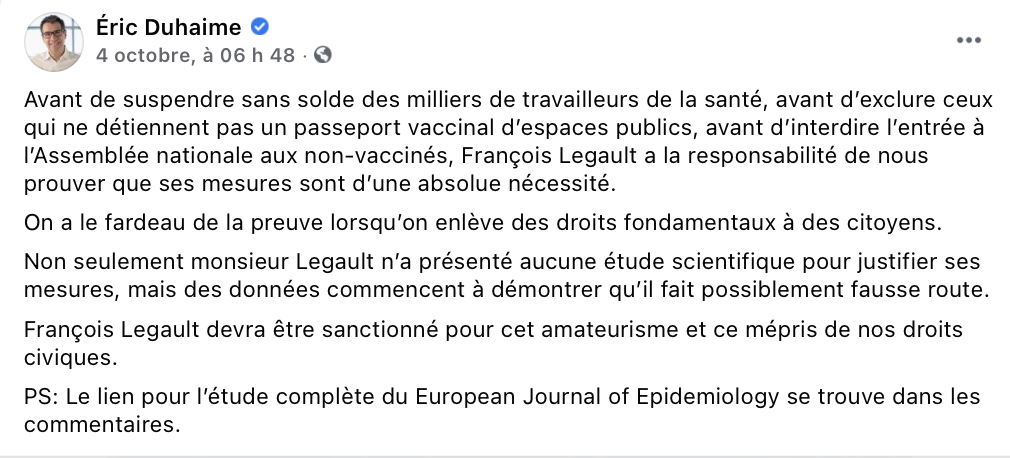Click the paragraph beginning Non seulement monsieur Legault

[506, 276]
